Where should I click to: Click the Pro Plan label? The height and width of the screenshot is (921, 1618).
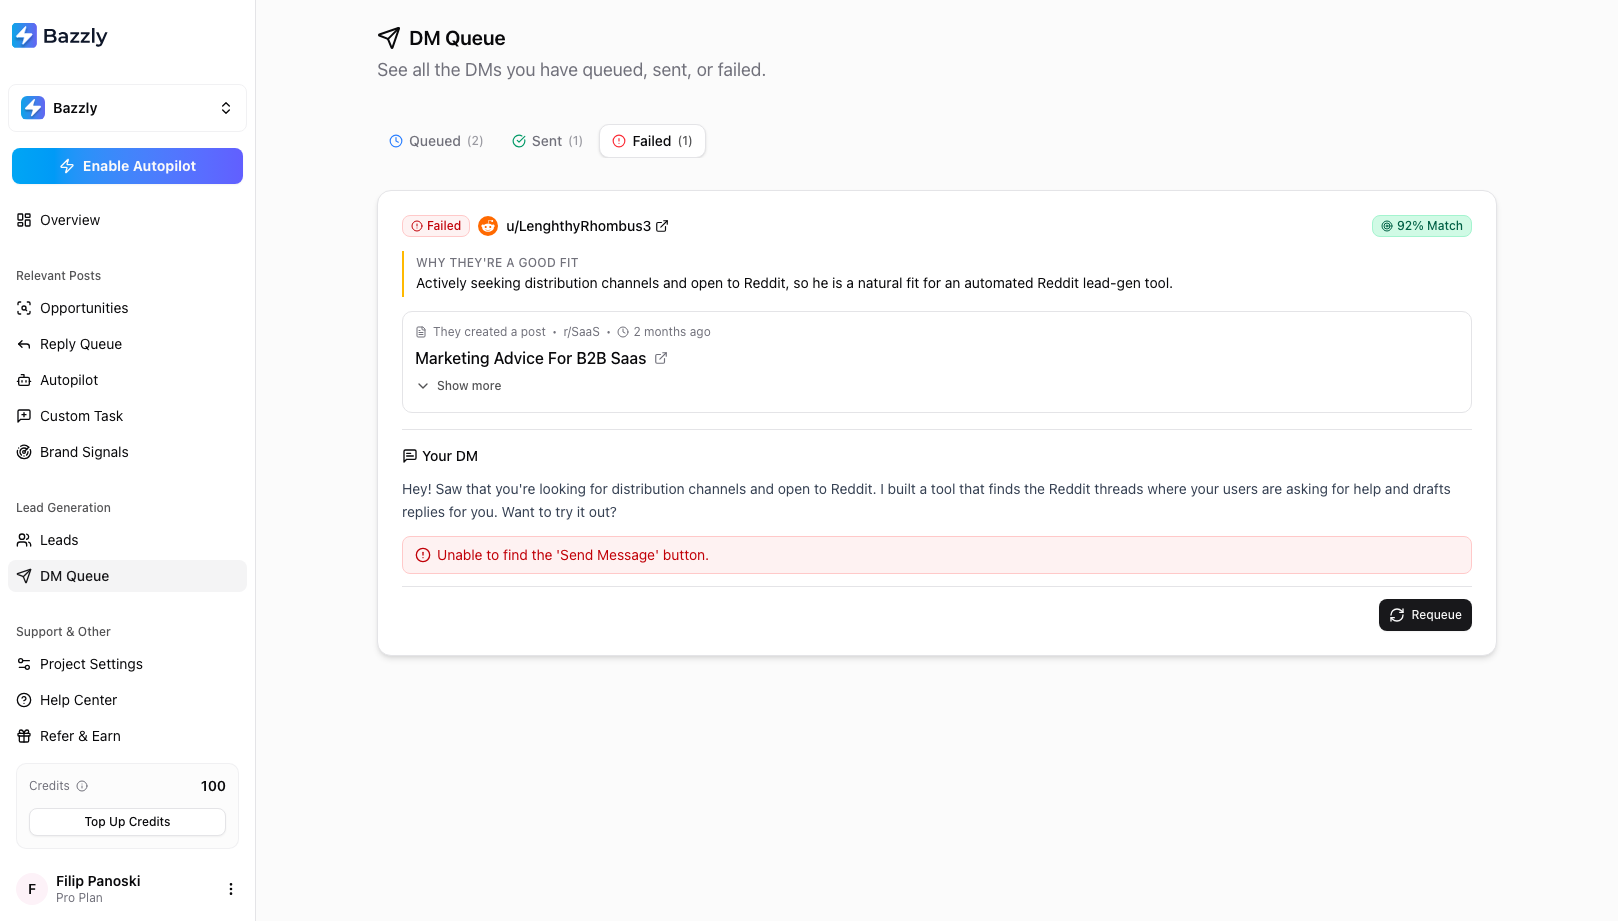click(x=79, y=898)
